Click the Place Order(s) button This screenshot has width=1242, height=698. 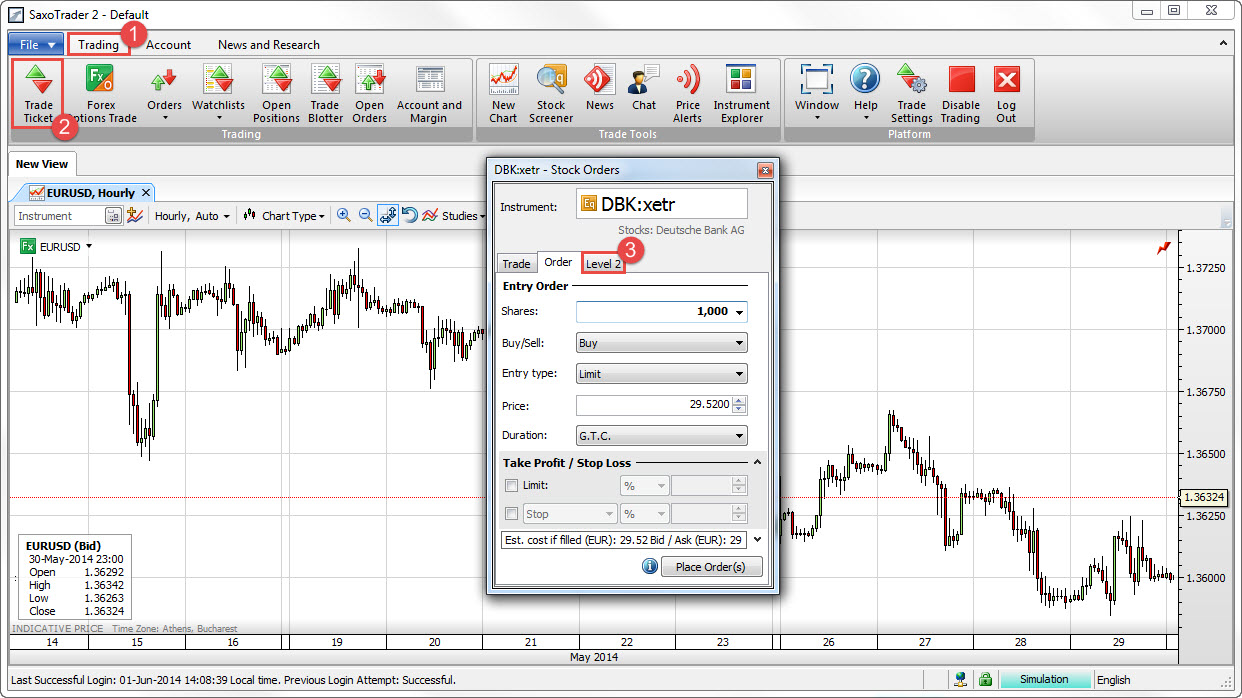point(712,567)
